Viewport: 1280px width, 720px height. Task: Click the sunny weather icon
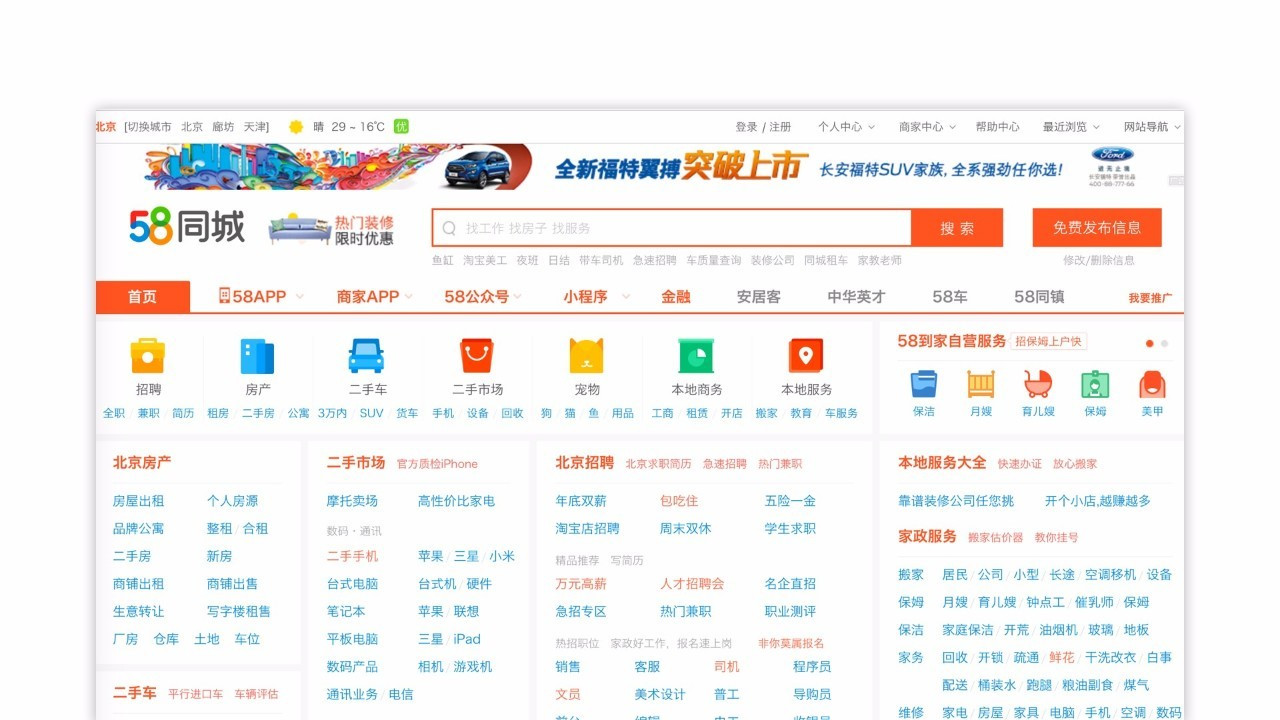coord(296,127)
